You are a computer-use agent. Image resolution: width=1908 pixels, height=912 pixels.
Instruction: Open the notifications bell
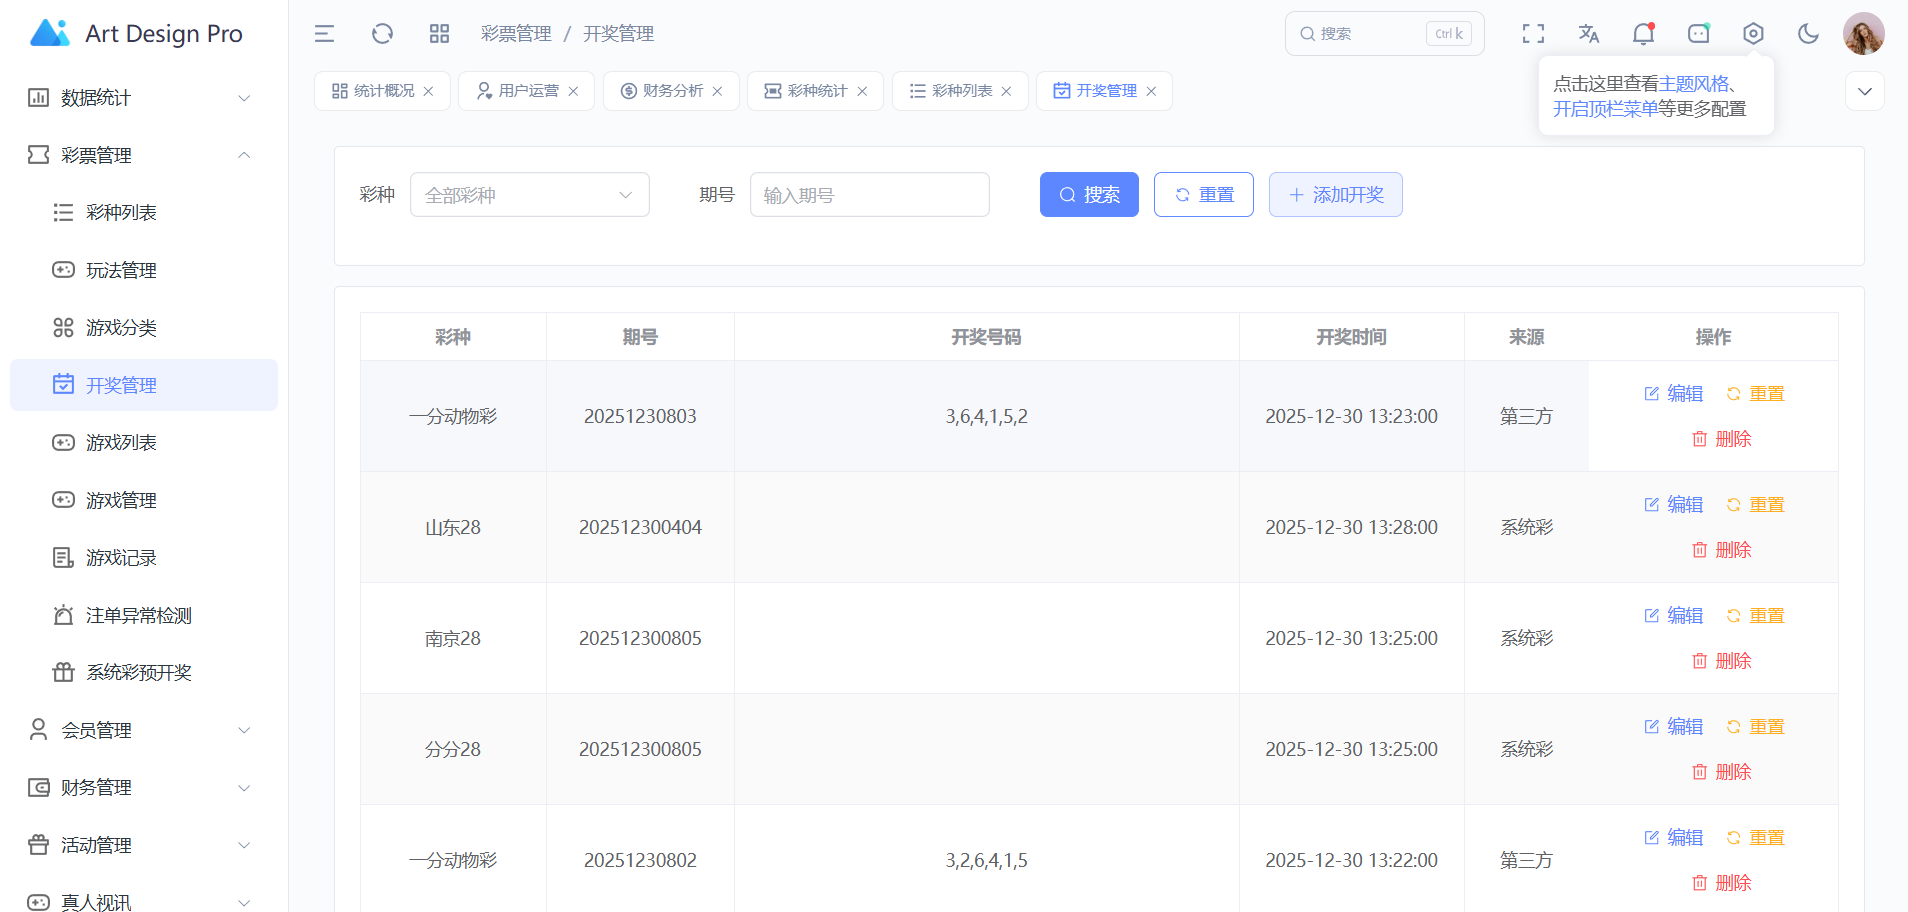1643,34
